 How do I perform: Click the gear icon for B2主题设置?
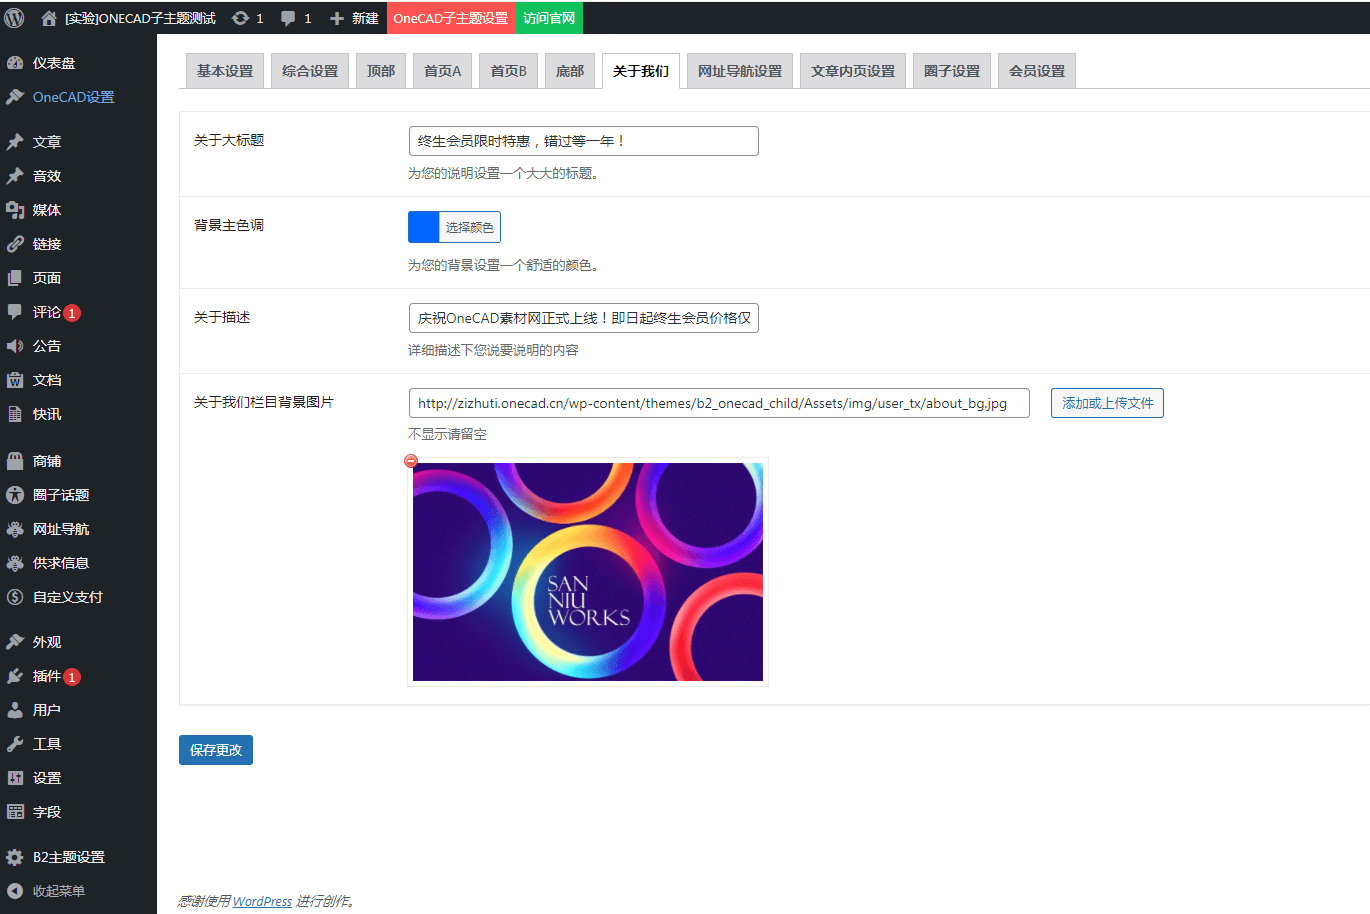click(15, 857)
